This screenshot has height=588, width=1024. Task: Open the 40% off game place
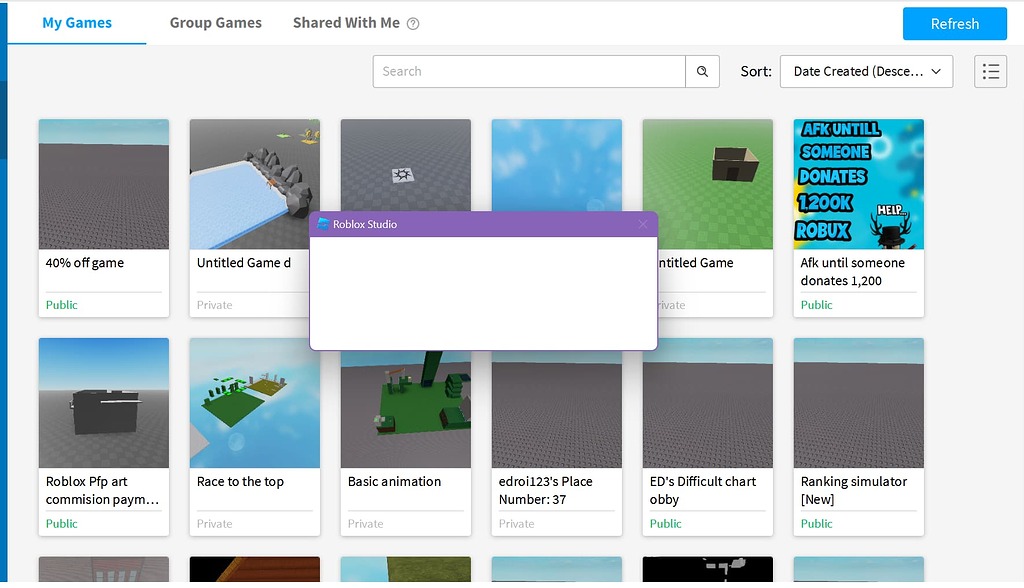point(103,183)
